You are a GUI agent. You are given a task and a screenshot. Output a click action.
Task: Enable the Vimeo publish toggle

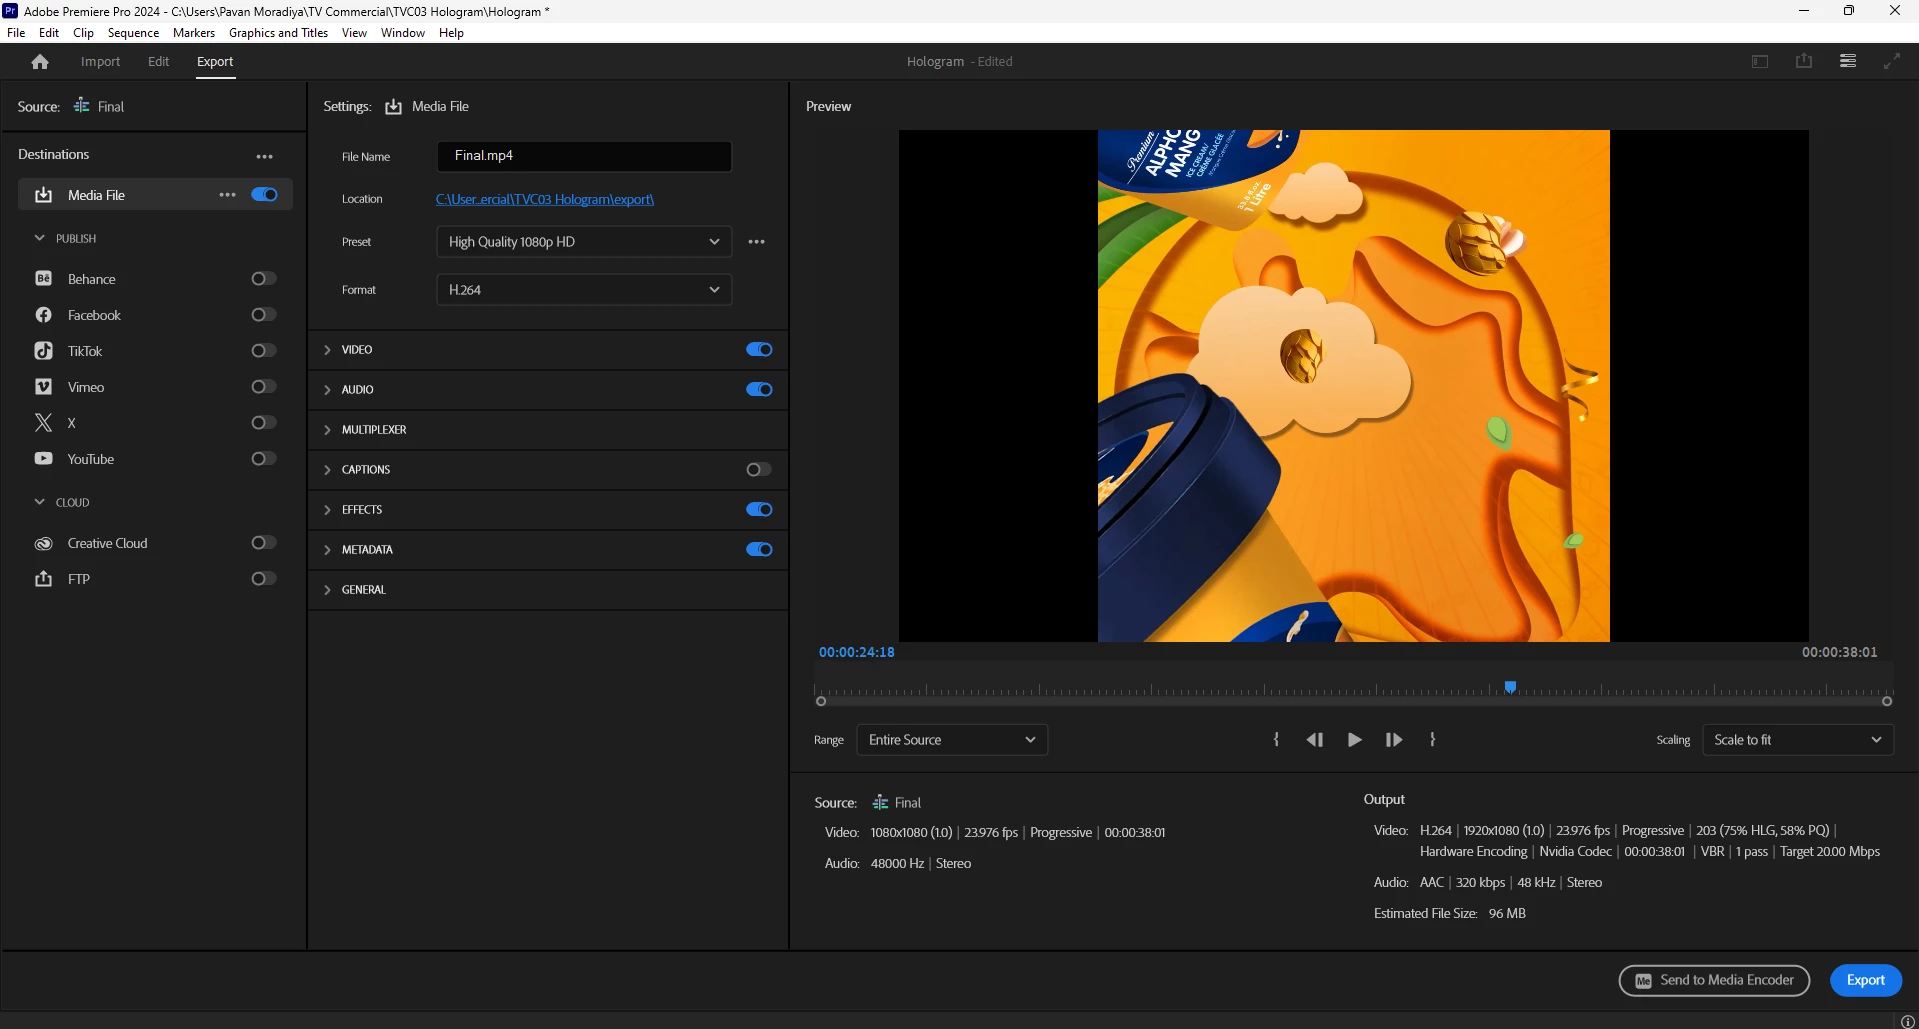pos(264,387)
